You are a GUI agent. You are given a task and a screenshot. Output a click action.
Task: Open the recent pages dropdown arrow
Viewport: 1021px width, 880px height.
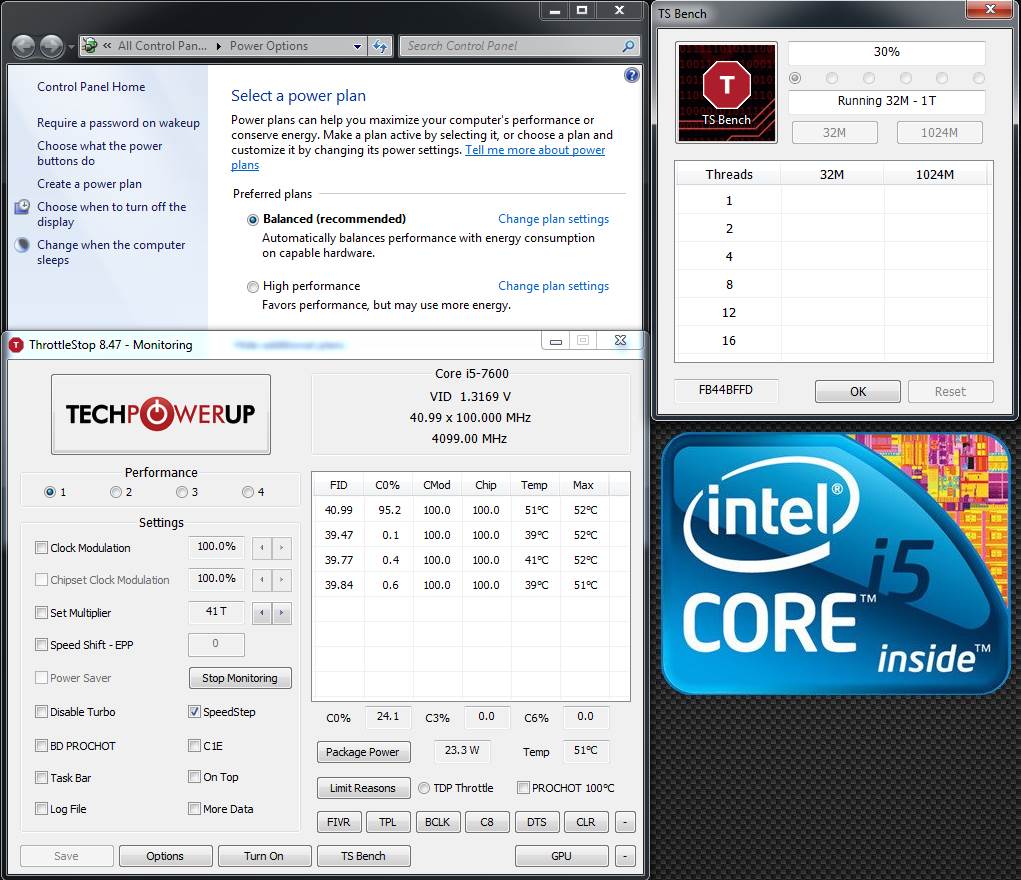click(x=70, y=47)
